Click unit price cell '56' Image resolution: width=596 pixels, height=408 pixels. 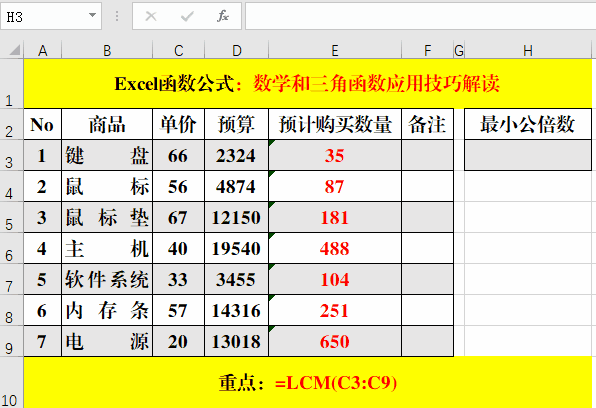(179, 186)
